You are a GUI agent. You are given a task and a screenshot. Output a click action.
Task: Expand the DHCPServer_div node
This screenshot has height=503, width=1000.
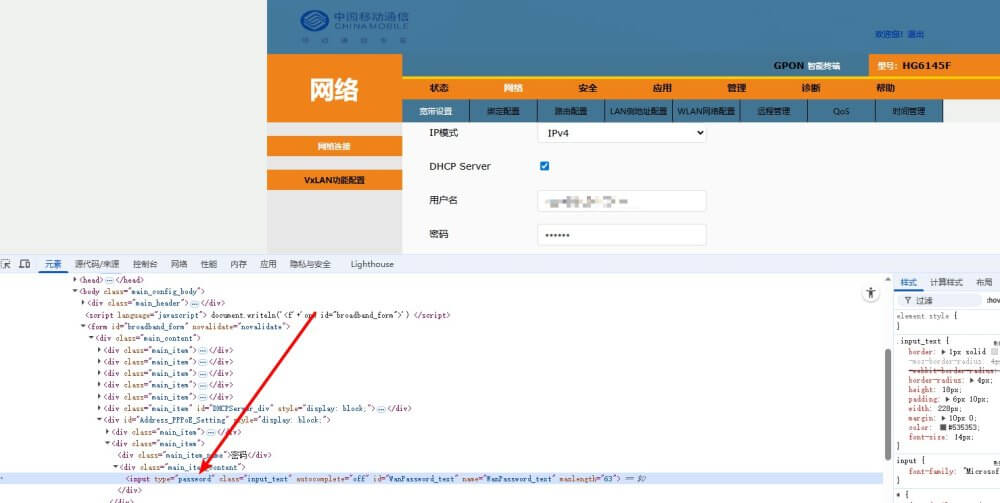[99, 408]
